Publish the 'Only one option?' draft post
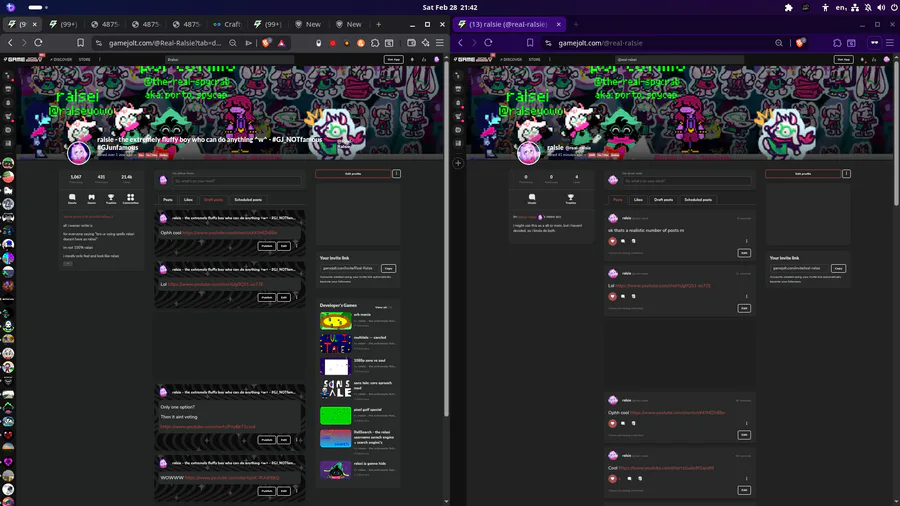 (x=267, y=439)
